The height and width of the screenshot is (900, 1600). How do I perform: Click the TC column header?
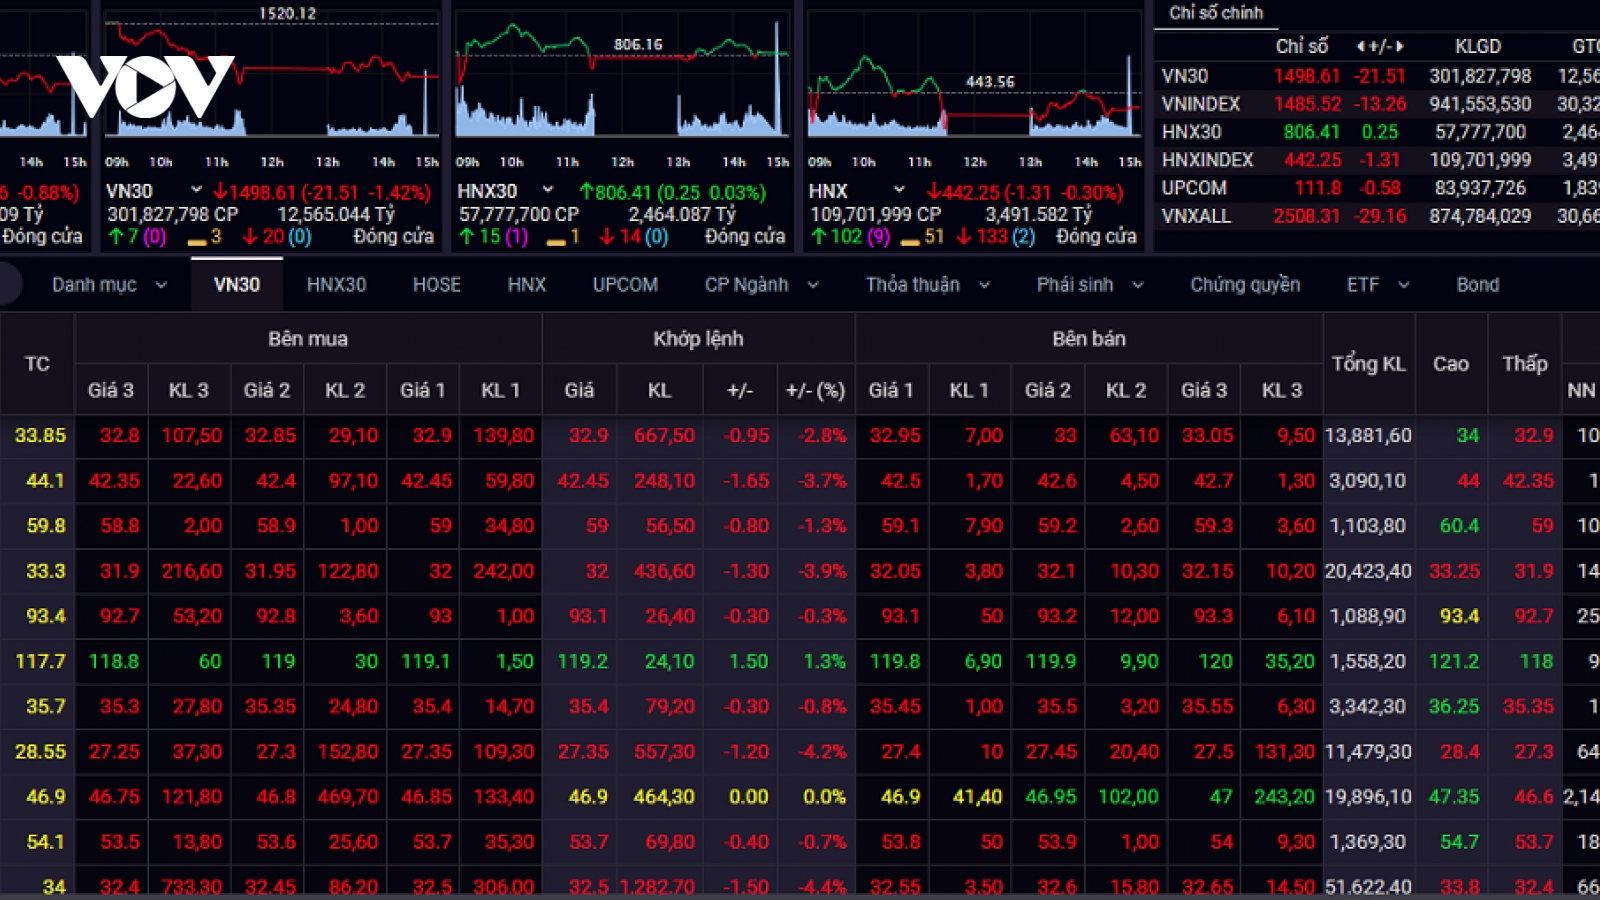pyautogui.click(x=37, y=364)
